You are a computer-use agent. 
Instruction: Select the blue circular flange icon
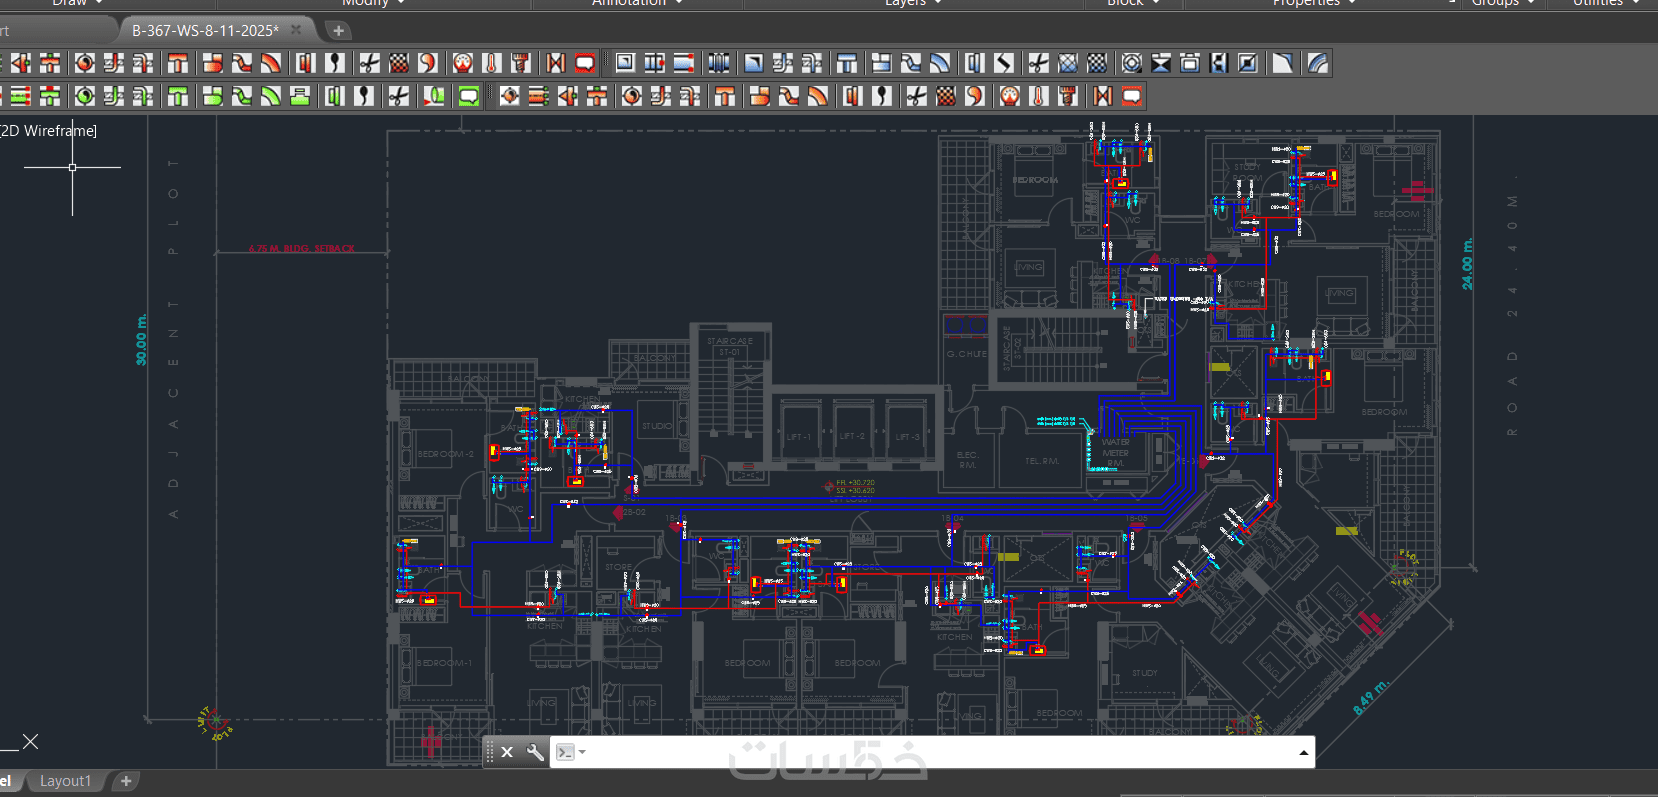point(1131,64)
